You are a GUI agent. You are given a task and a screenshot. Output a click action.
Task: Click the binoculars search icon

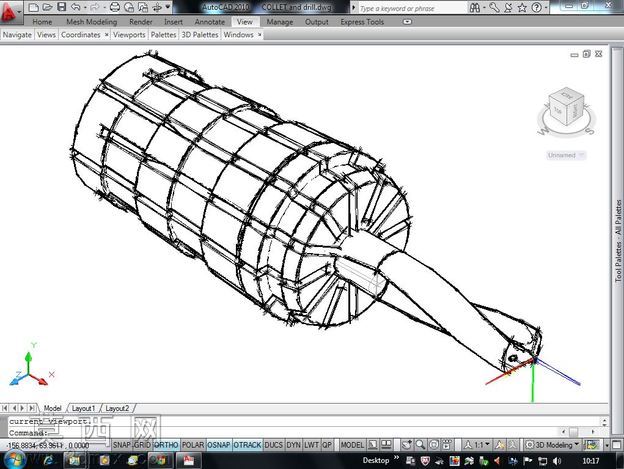(x=475, y=8)
